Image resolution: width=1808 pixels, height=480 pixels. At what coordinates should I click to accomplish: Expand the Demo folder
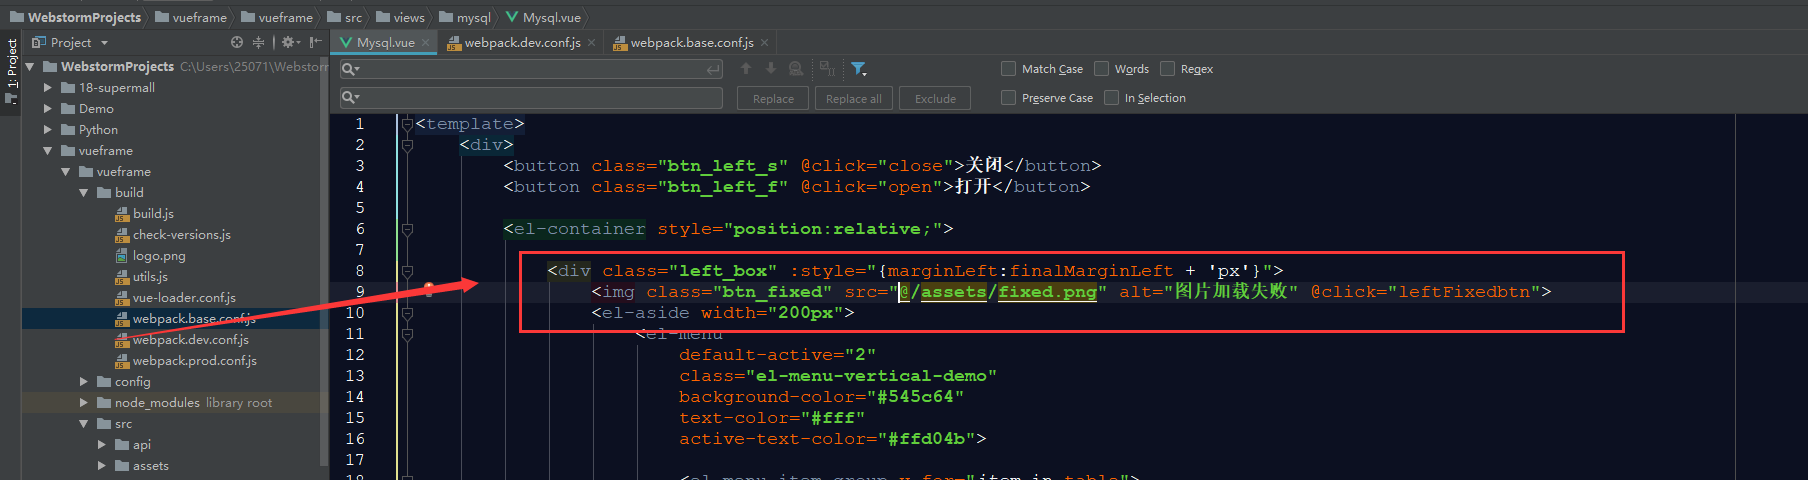pyautogui.click(x=48, y=109)
